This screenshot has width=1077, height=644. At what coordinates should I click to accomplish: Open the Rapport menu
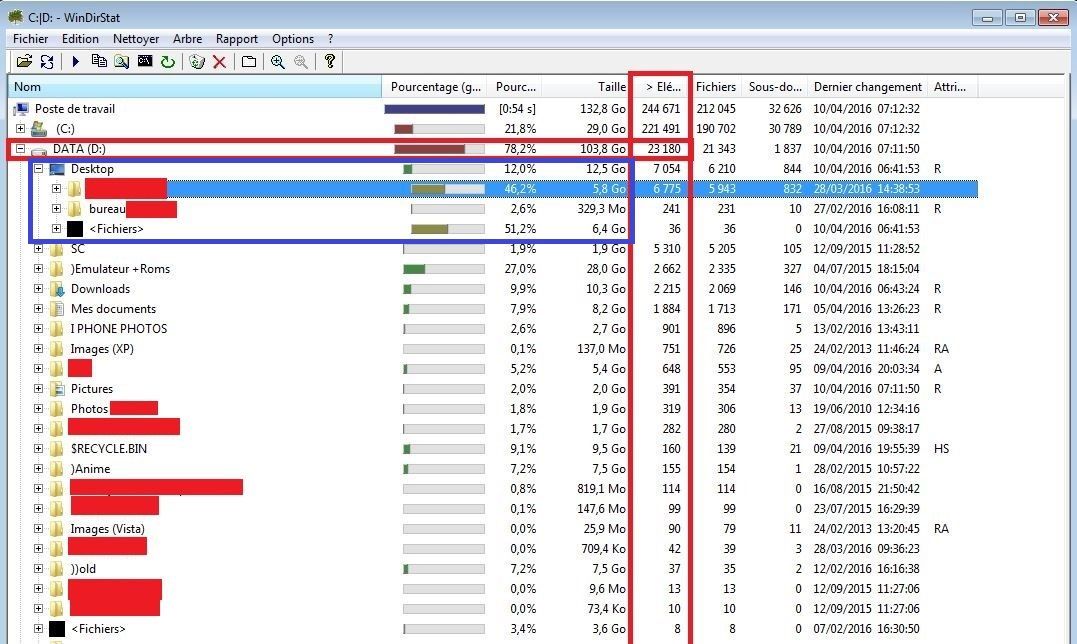[x=236, y=38]
